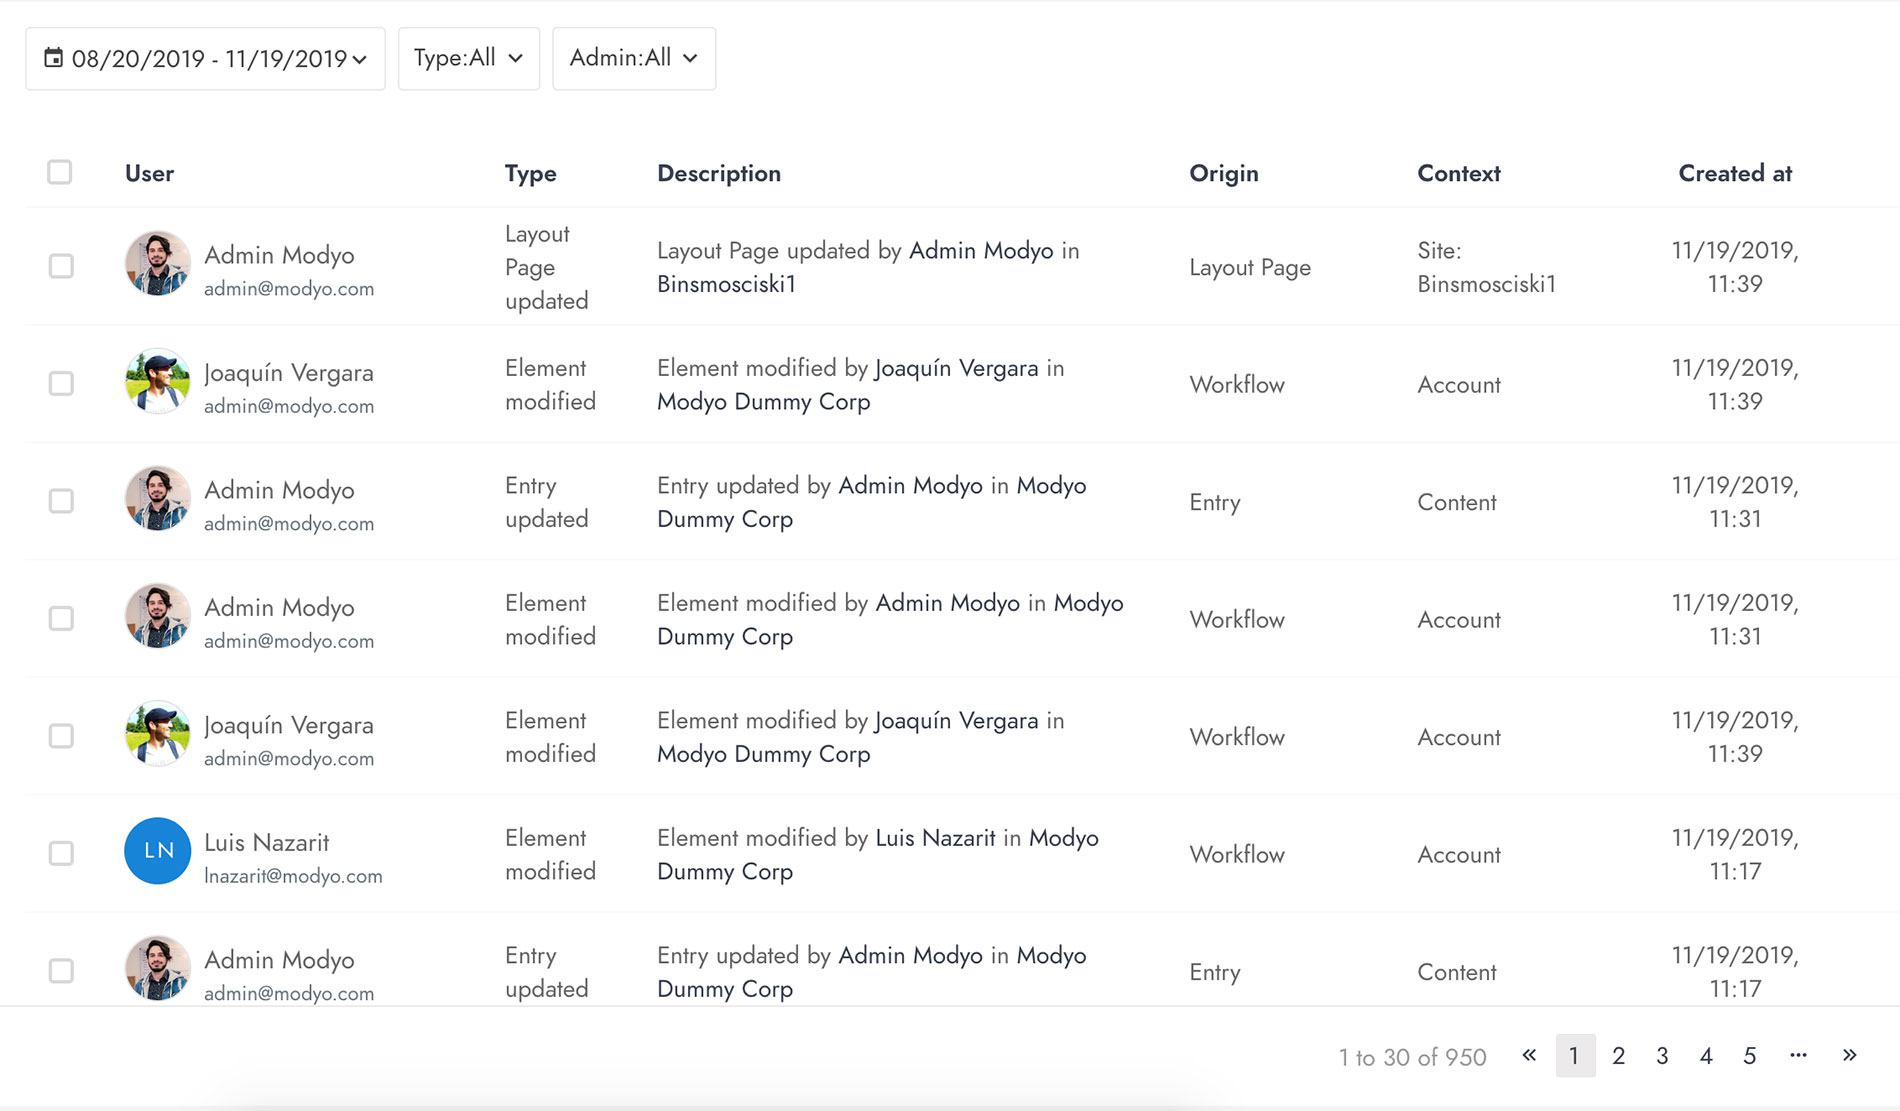The image size is (1900, 1111).
Task: Sort by the Created at column header
Action: point(1735,173)
